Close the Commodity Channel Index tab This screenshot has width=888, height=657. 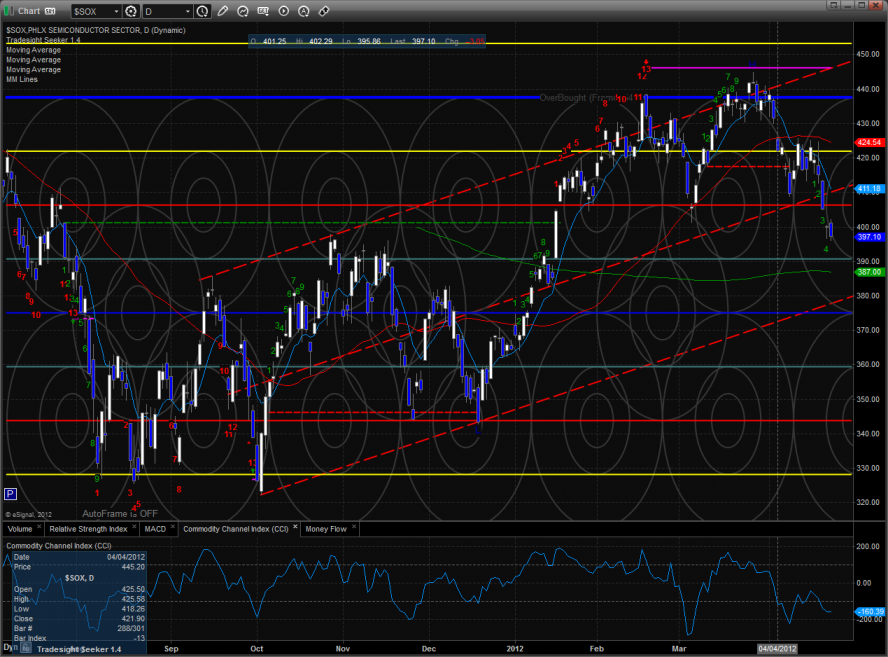(x=295, y=528)
